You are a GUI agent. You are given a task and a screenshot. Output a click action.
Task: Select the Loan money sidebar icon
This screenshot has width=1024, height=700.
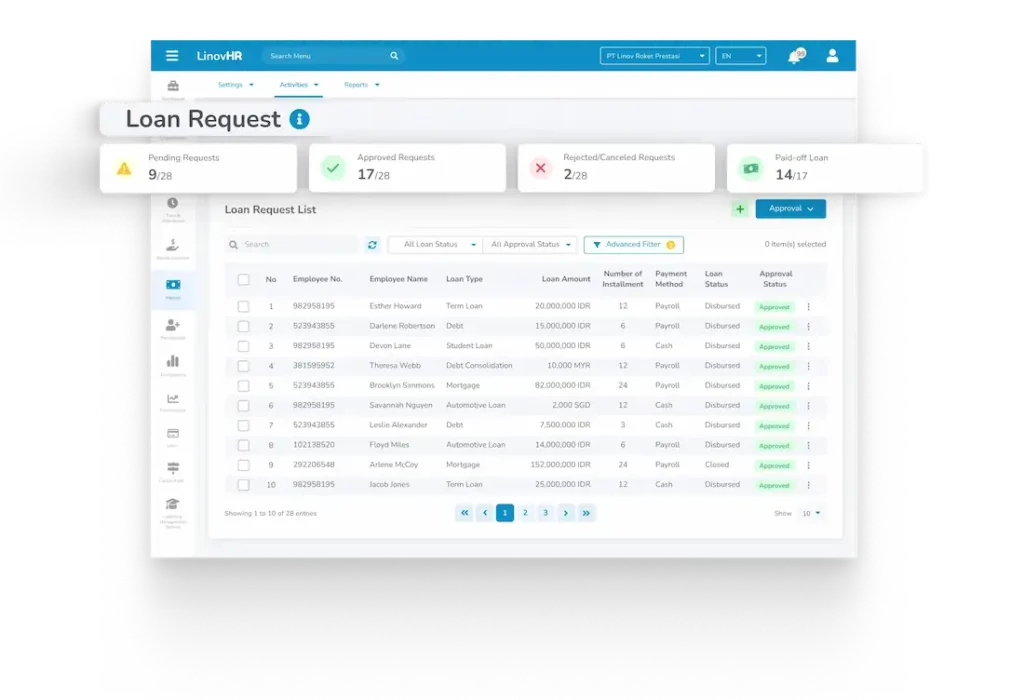point(173,285)
